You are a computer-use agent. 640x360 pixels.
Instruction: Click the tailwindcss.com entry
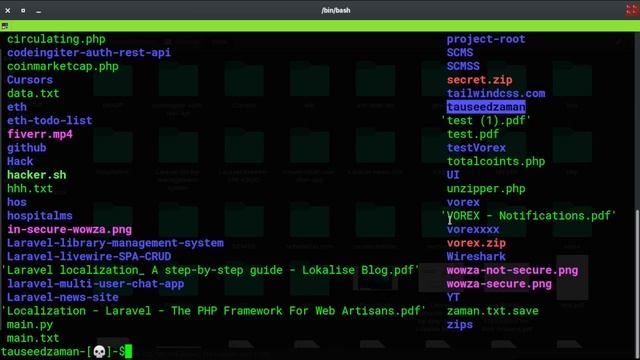[496, 93]
